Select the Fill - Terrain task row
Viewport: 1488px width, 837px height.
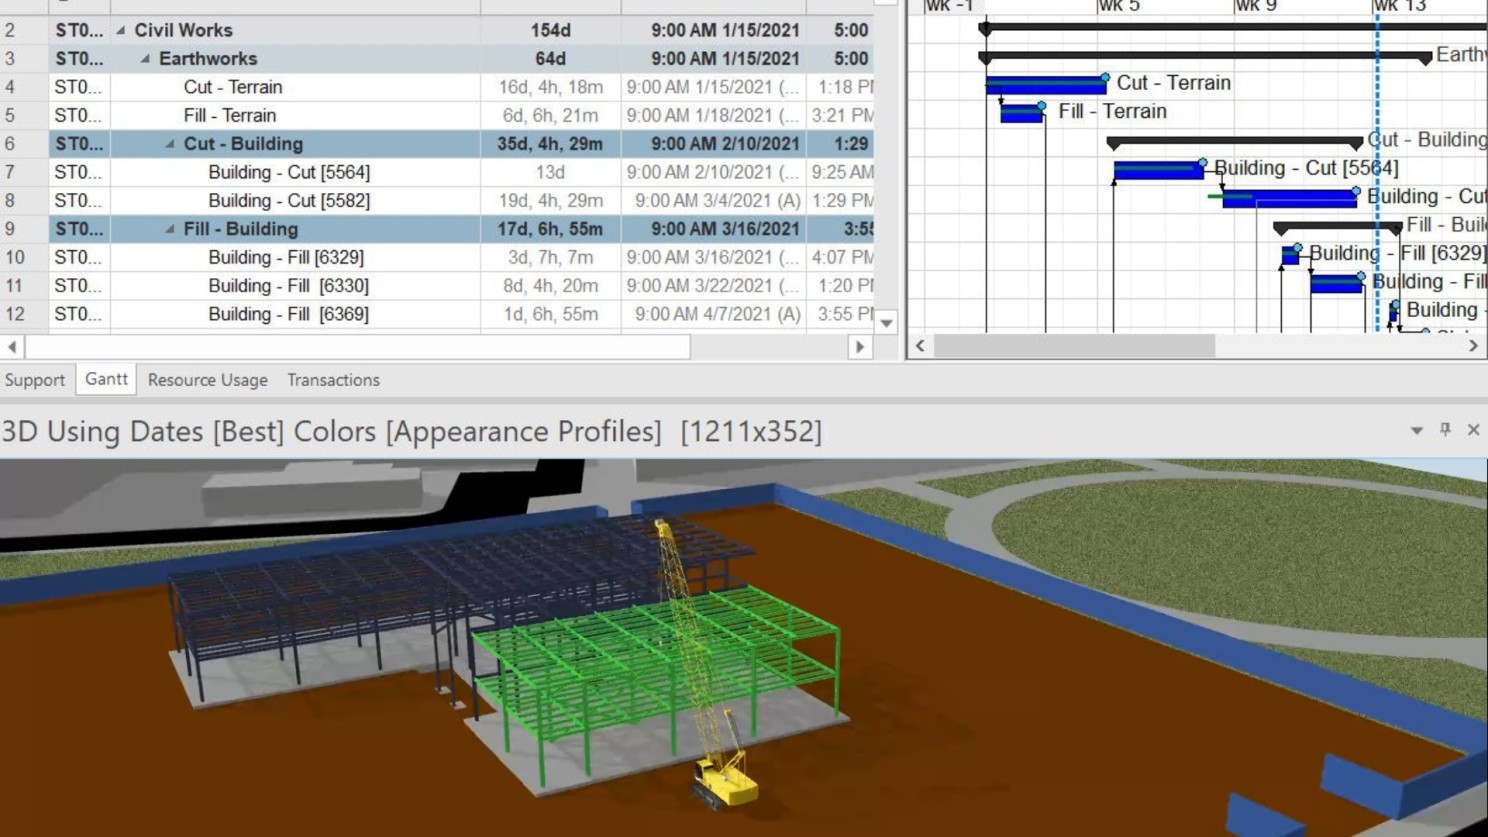pos(437,115)
